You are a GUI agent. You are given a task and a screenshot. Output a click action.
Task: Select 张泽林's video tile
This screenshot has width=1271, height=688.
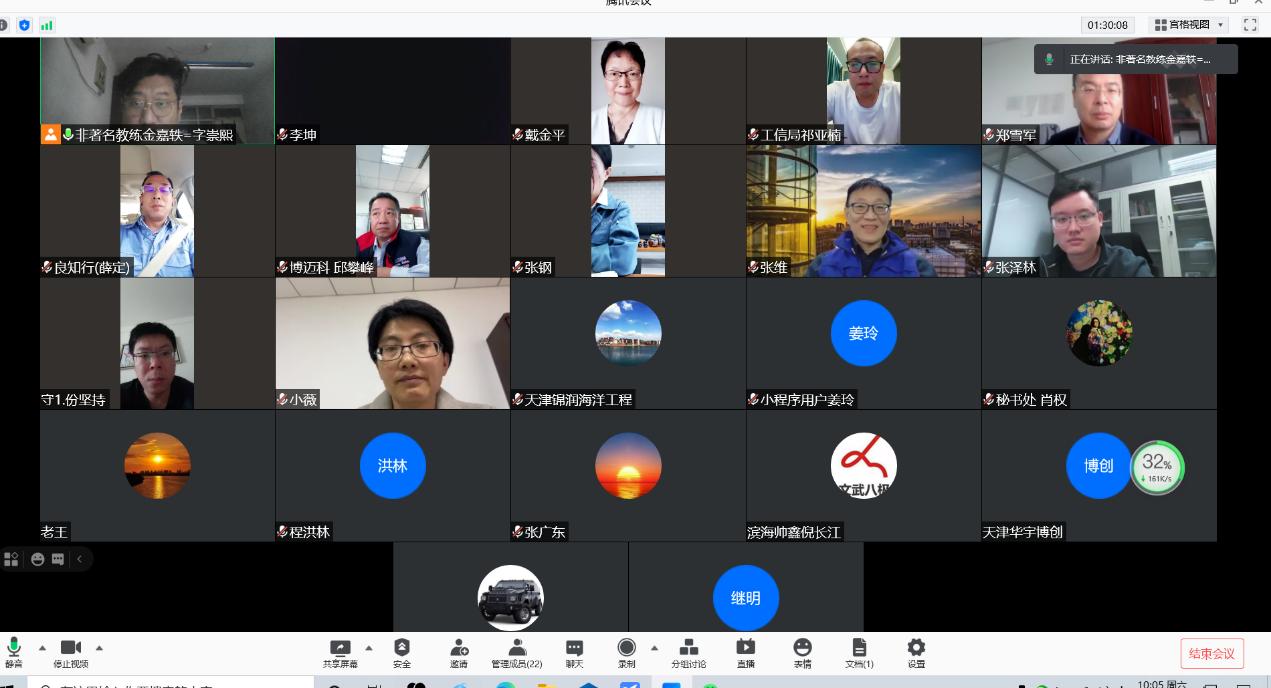click(x=1099, y=211)
